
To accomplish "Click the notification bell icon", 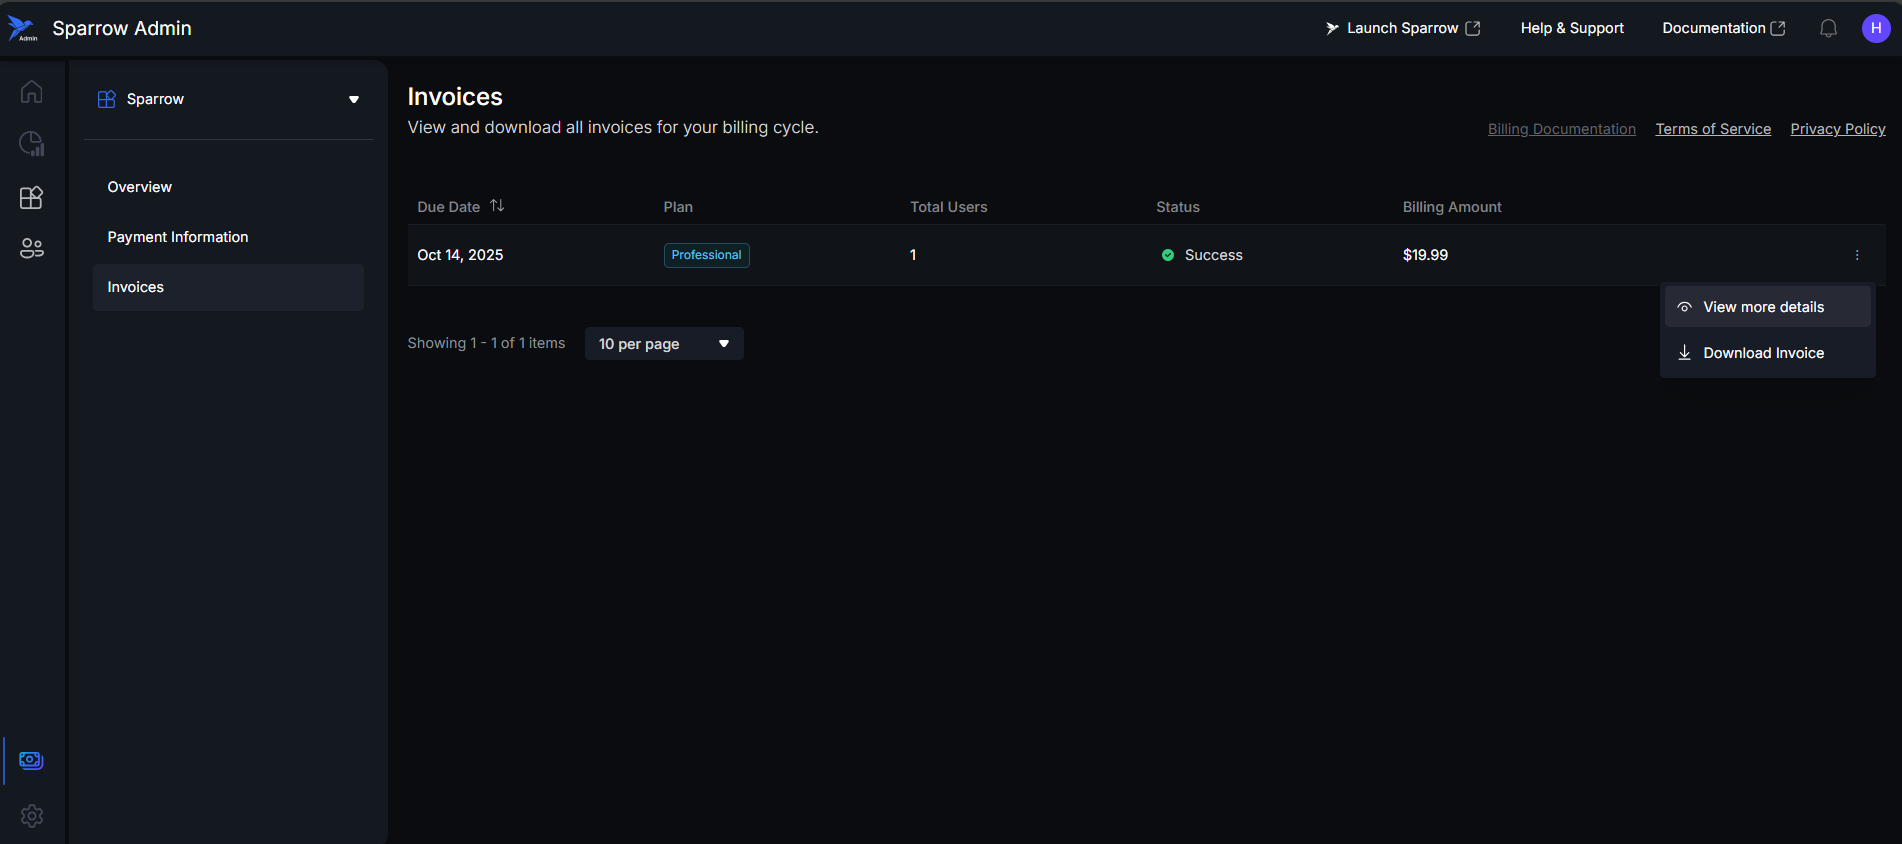I will point(1828,28).
